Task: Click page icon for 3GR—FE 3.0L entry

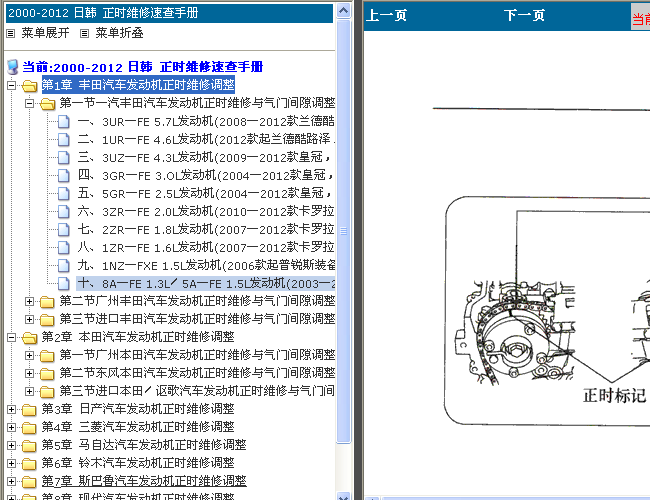Action: (63, 176)
